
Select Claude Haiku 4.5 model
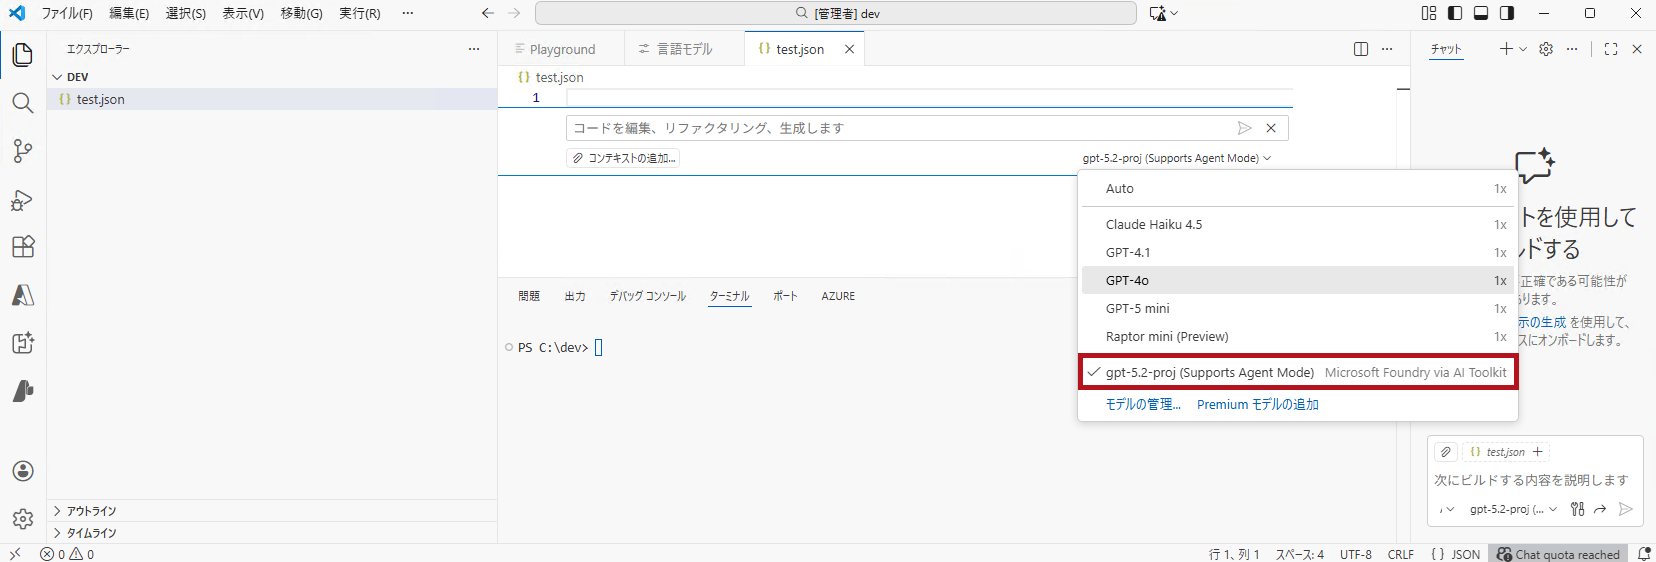pyautogui.click(x=1298, y=224)
